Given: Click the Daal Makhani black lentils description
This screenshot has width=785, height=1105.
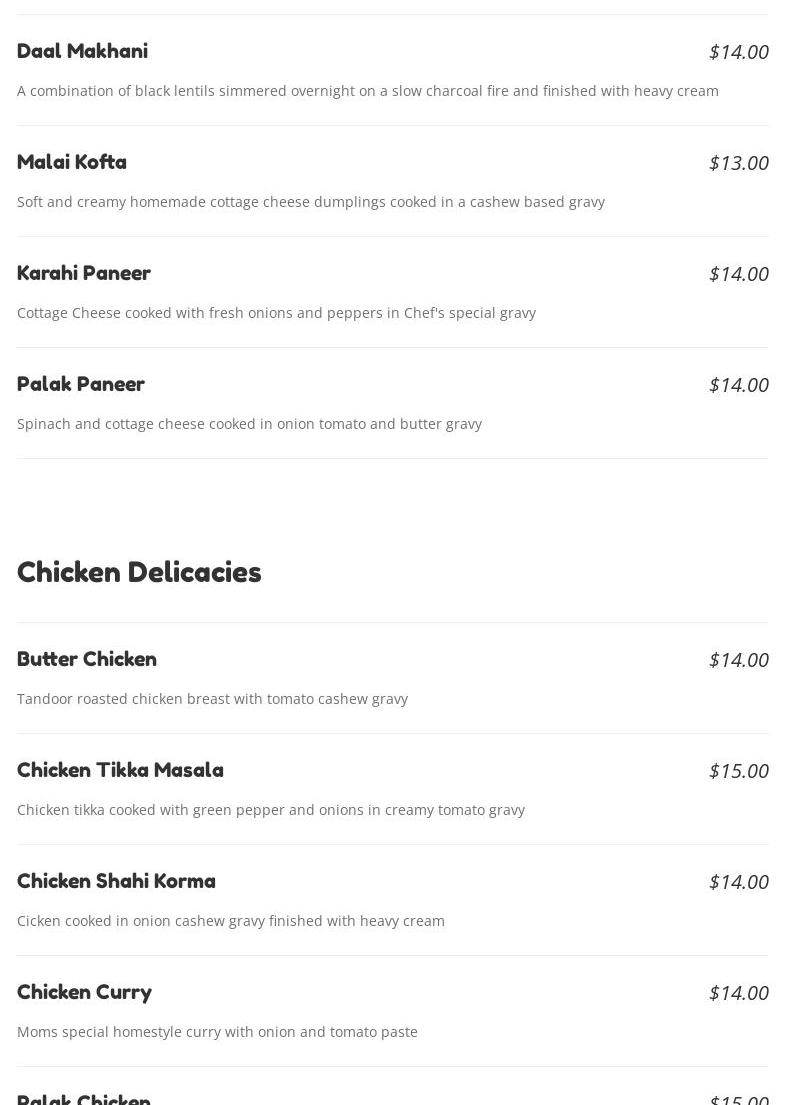Looking at the screenshot, I should pos(368,91).
